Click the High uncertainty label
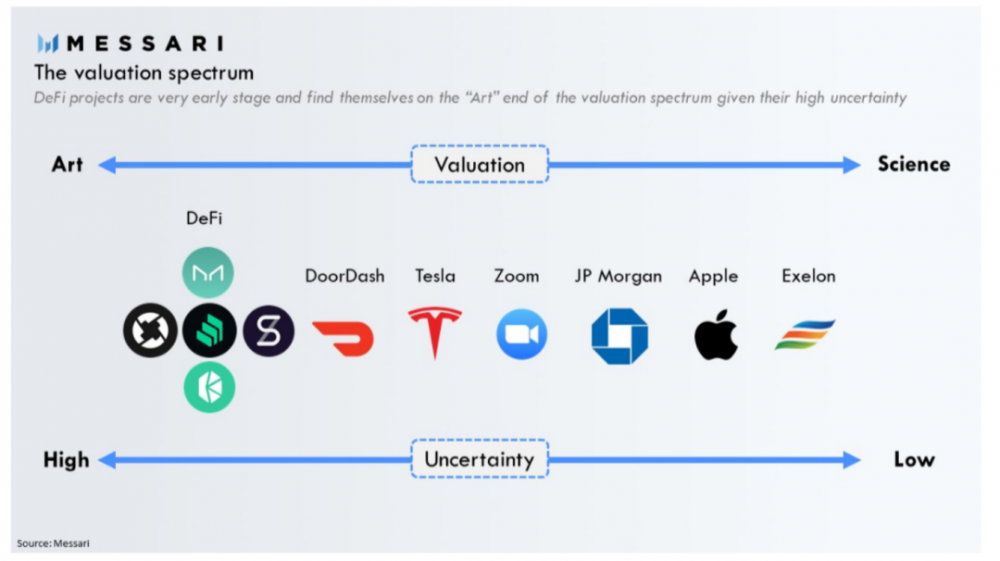The image size is (1000, 561). [x=66, y=460]
